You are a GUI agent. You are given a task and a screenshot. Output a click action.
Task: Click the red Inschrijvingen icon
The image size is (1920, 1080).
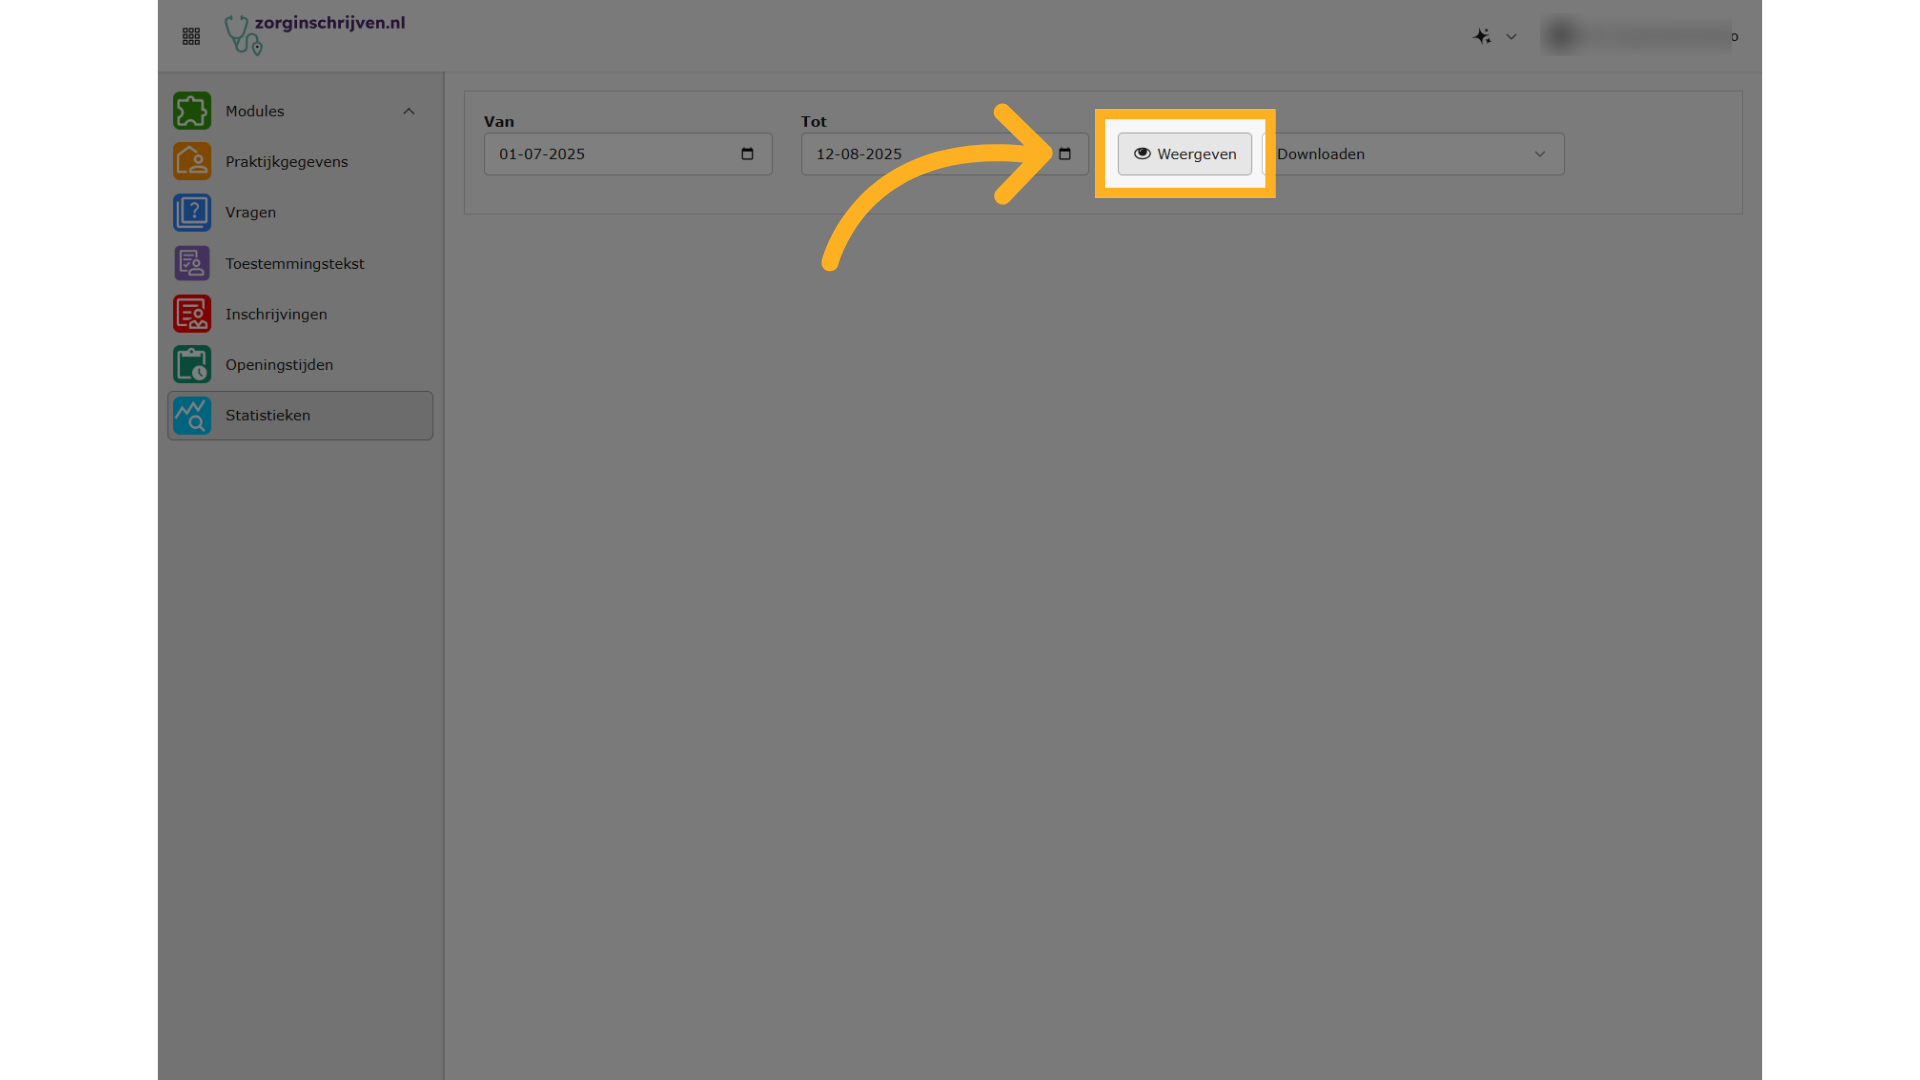(x=192, y=314)
